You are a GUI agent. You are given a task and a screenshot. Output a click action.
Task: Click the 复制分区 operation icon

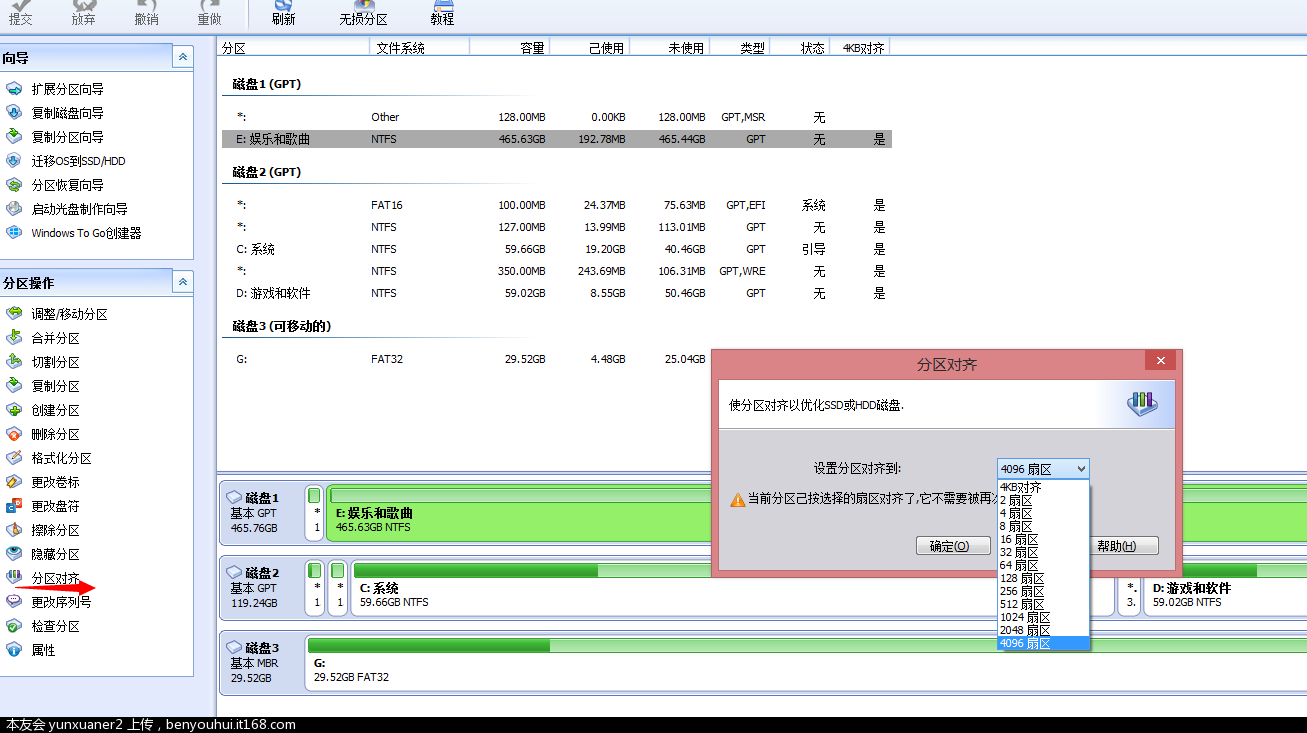point(14,386)
